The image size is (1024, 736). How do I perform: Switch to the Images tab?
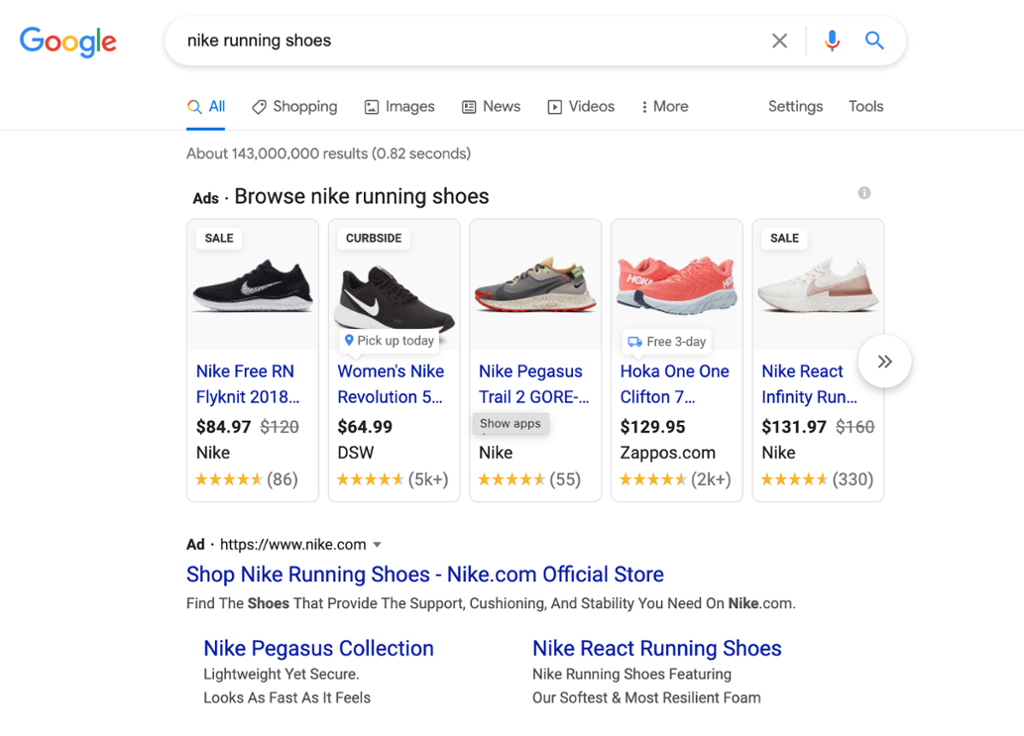pyautogui.click(x=399, y=106)
